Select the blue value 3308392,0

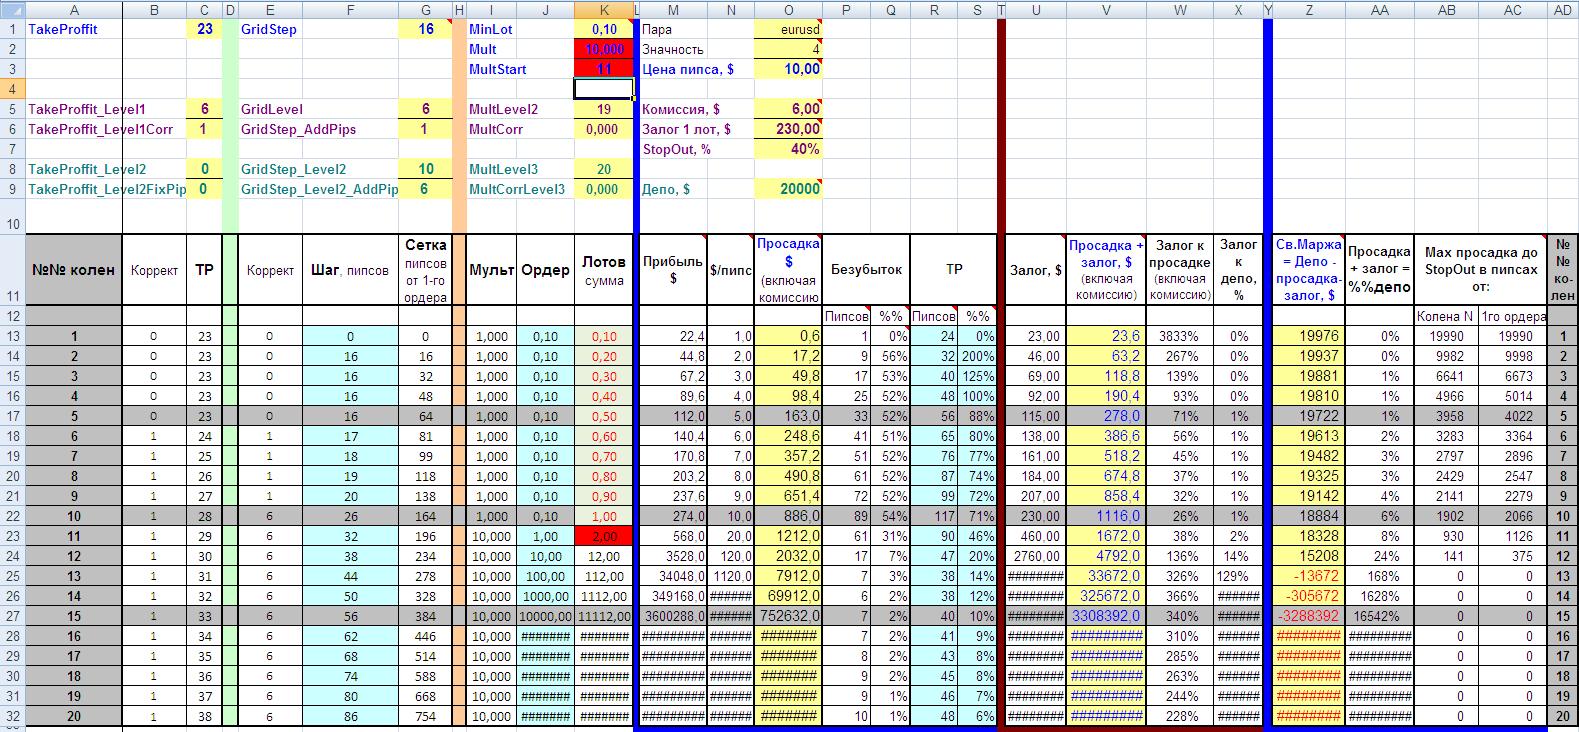(x=1105, y=616)
